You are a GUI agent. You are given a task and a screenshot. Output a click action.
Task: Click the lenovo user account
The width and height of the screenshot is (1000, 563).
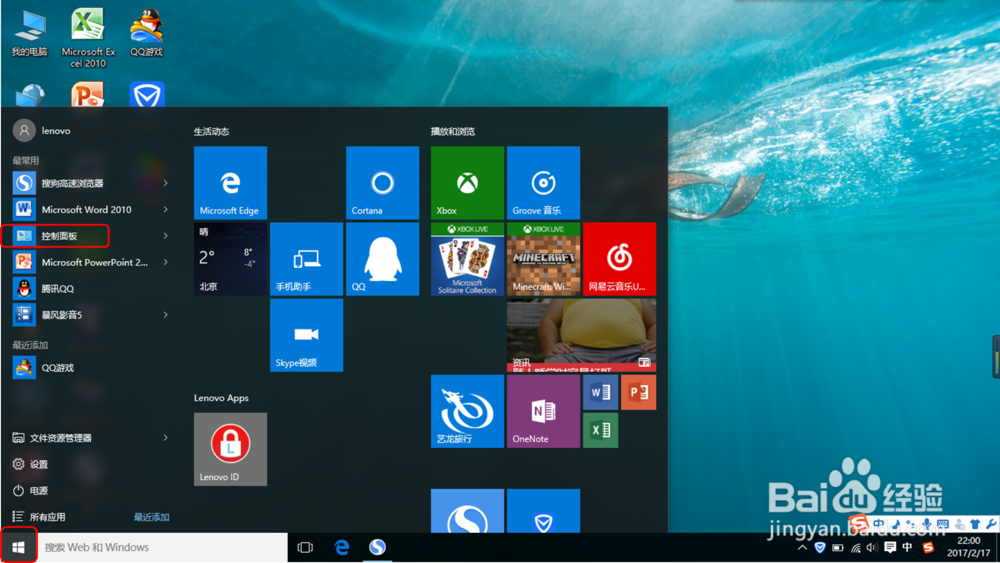tap(42, 130)
